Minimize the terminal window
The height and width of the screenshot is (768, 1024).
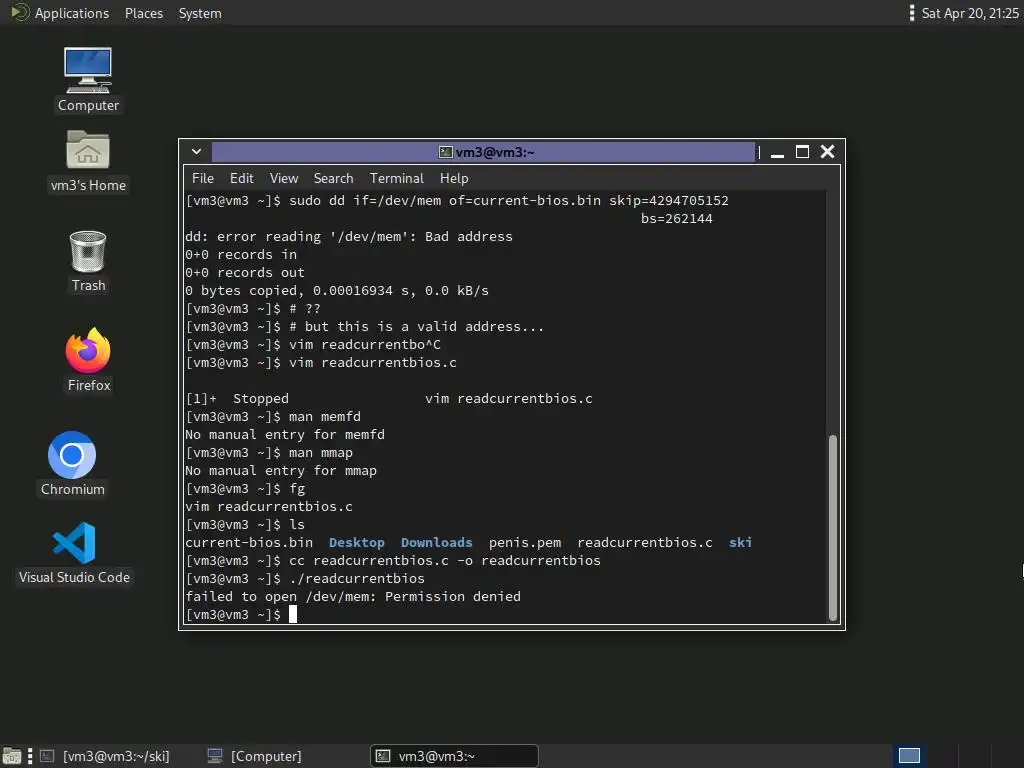tap(777, 152)
